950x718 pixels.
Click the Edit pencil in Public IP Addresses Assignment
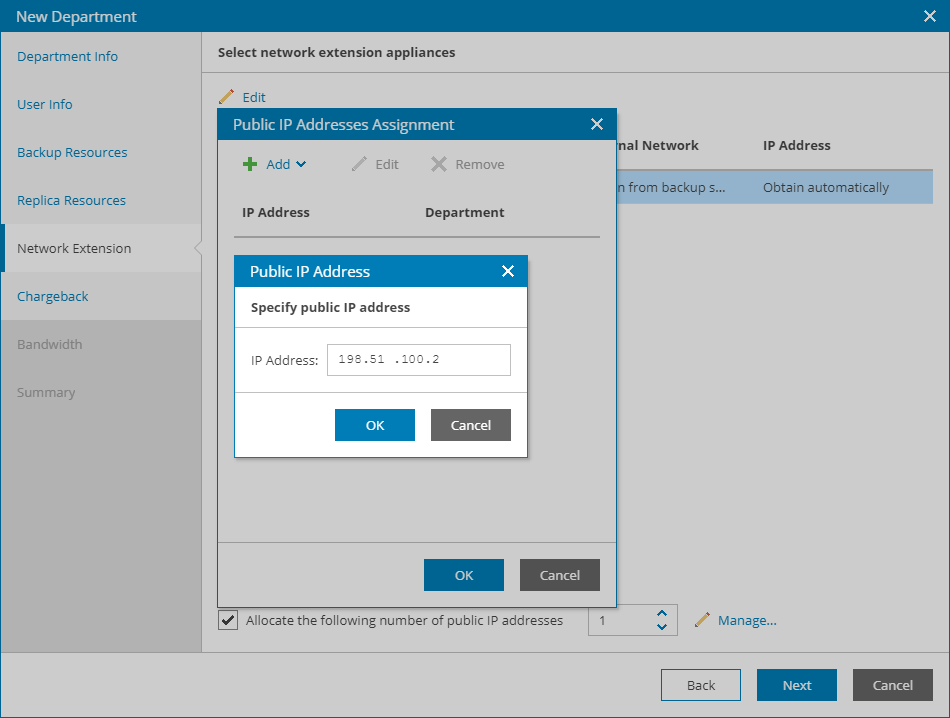(359, 164)
